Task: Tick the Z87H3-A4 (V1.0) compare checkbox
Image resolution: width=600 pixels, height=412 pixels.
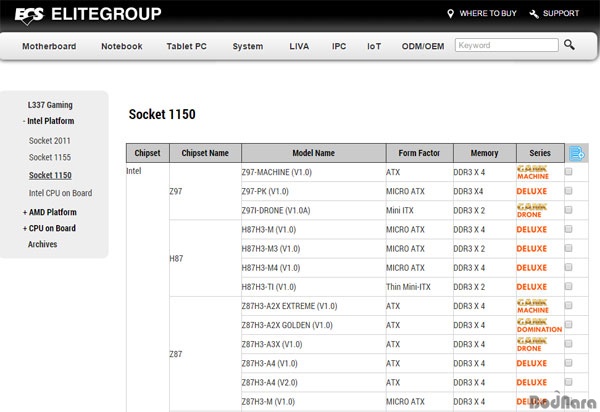Action: click(569, 363)
